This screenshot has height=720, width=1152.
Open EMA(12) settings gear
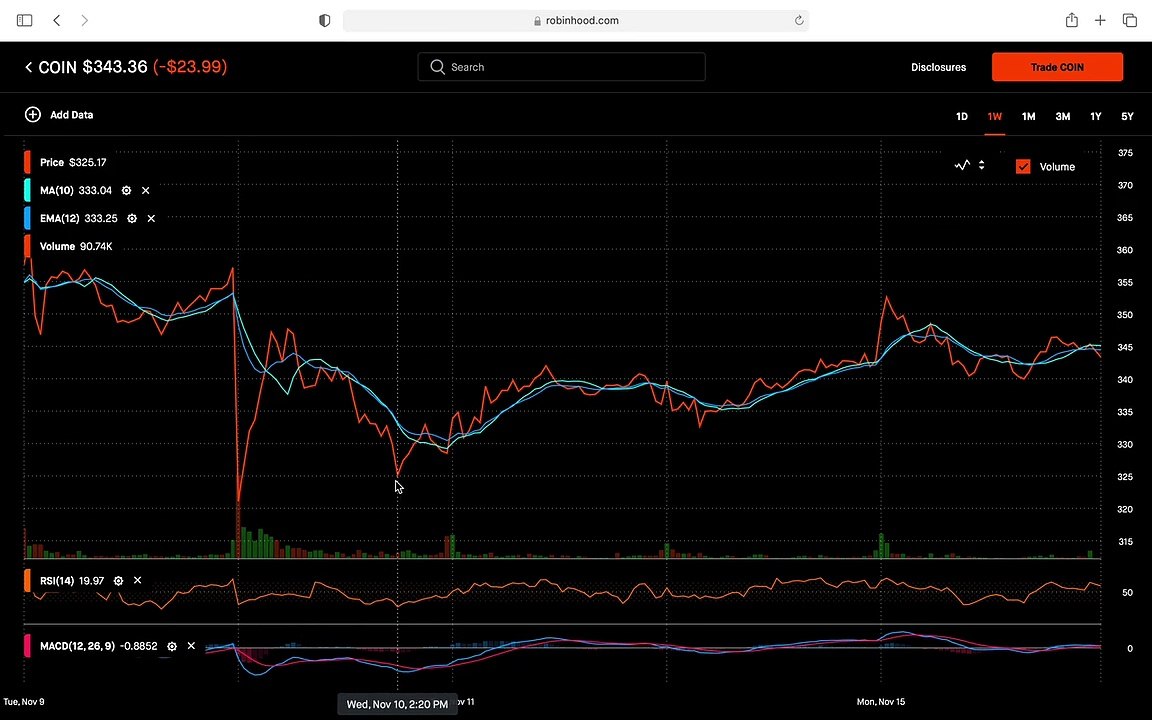coord(132,218)
